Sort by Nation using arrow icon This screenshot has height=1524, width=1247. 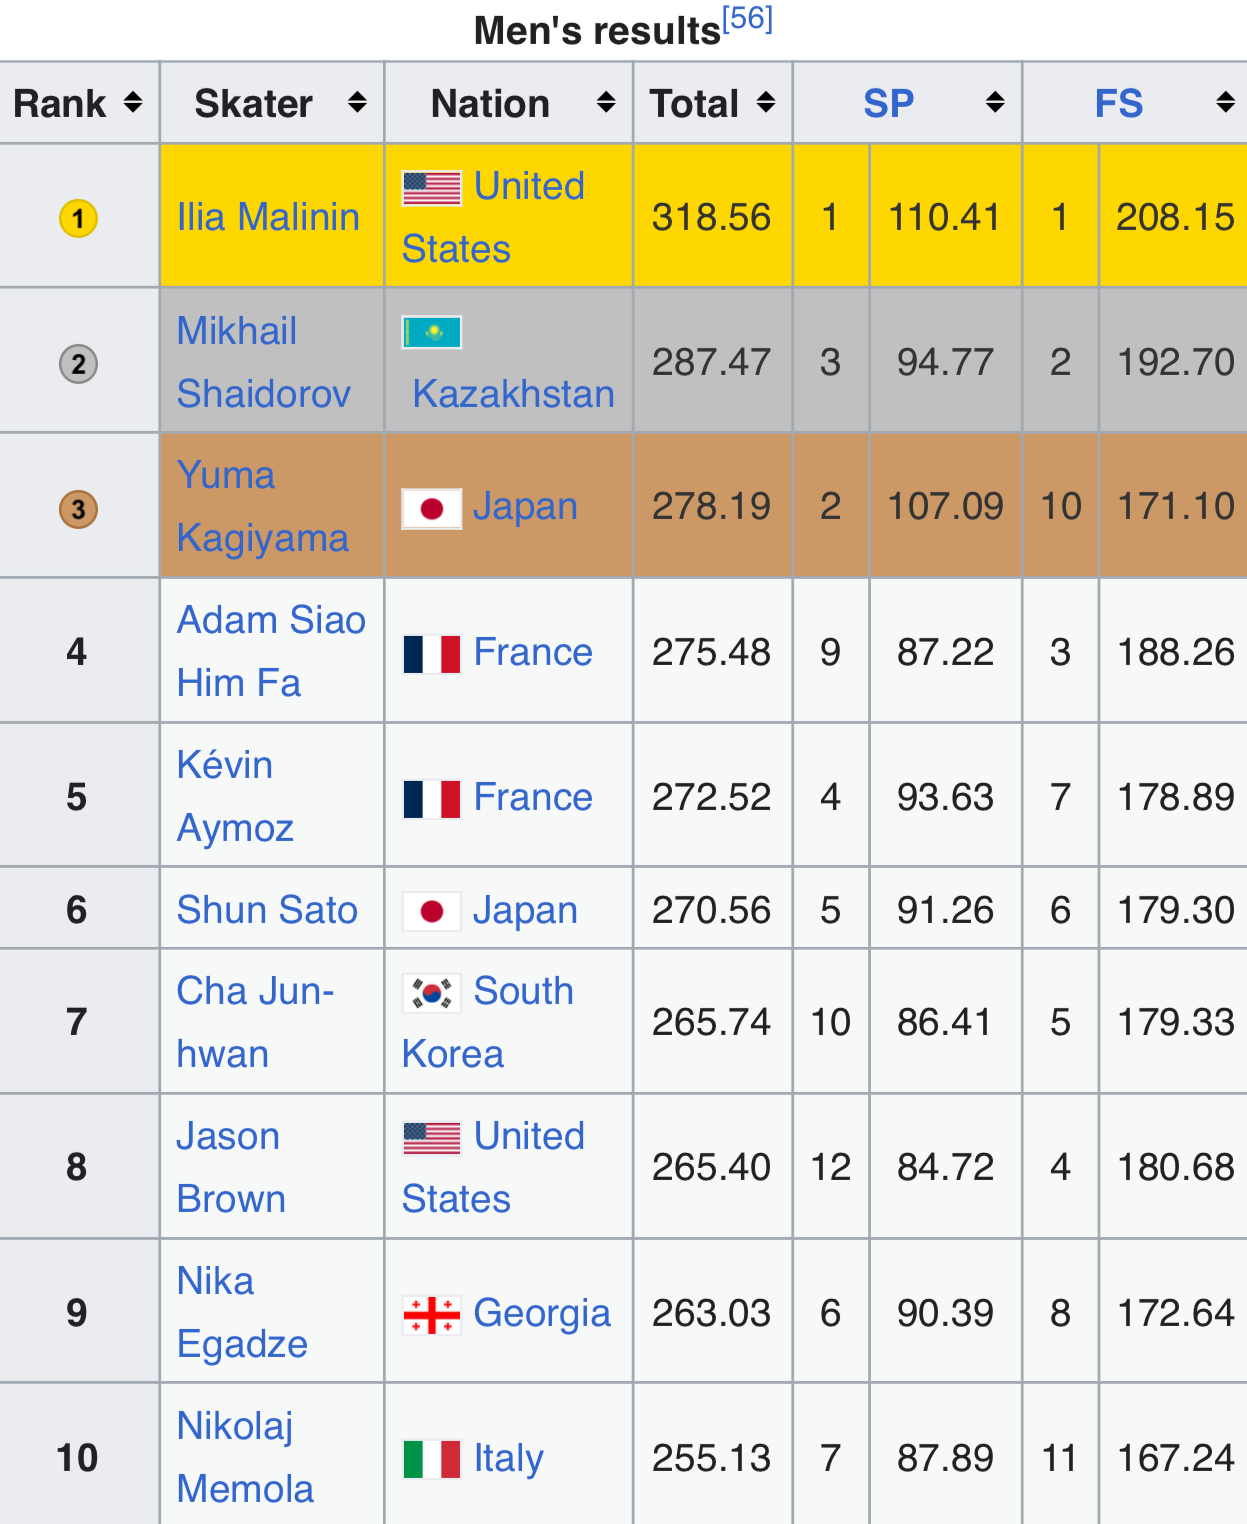(x=606, y=102)
